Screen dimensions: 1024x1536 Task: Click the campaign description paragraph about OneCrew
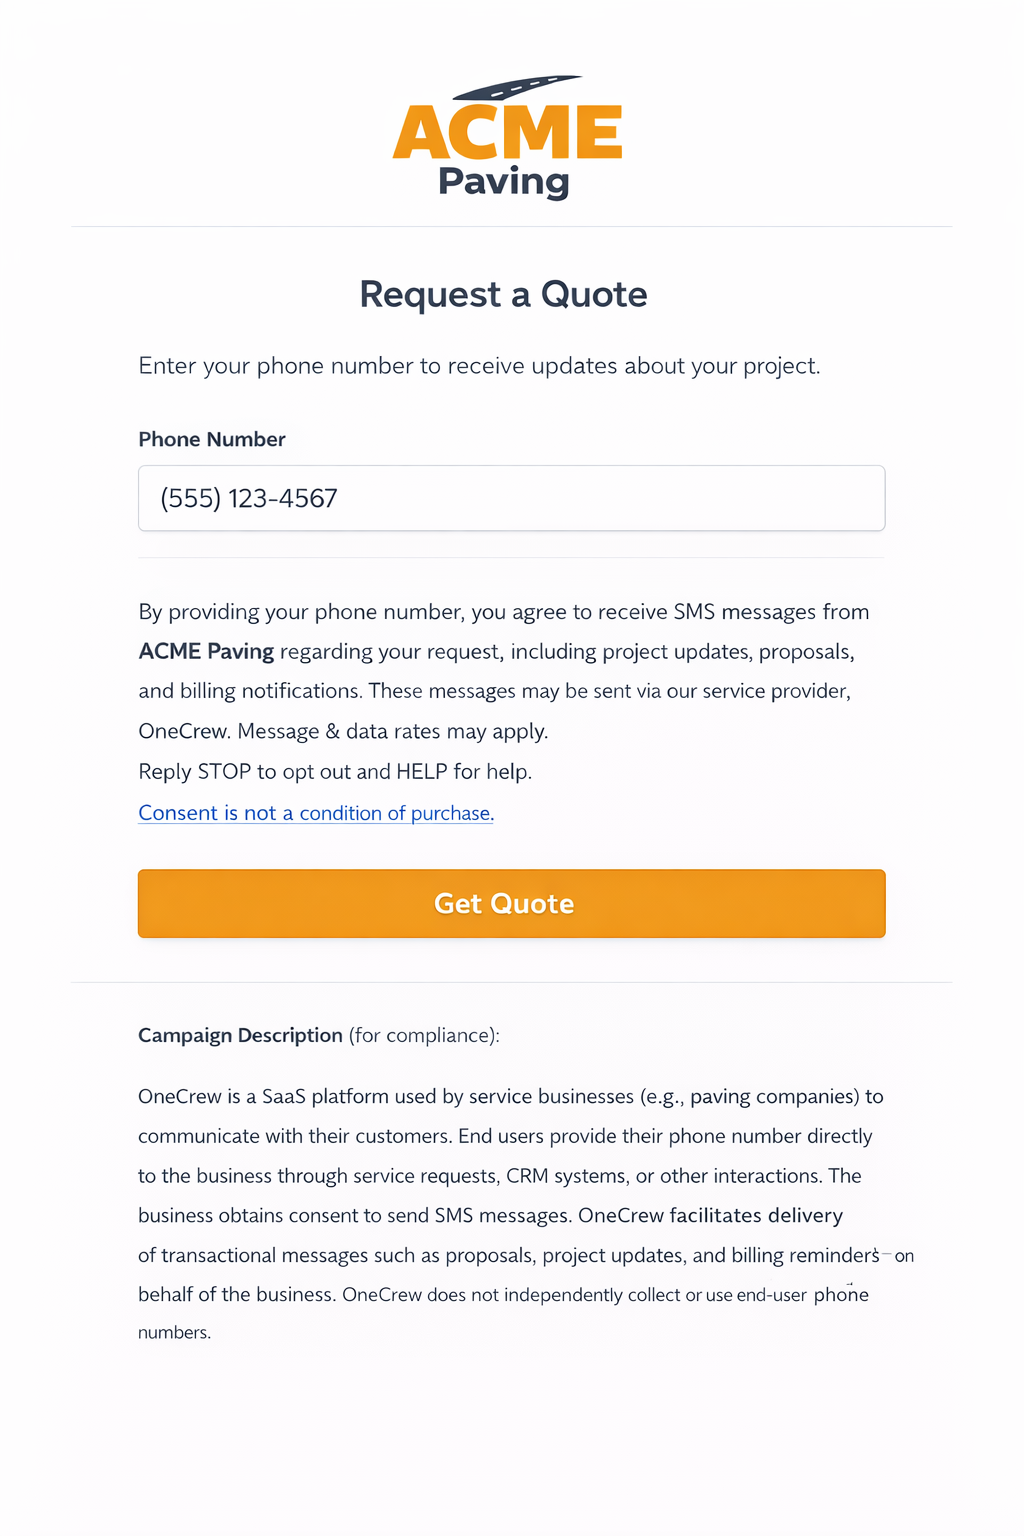tap(510, 1215)
